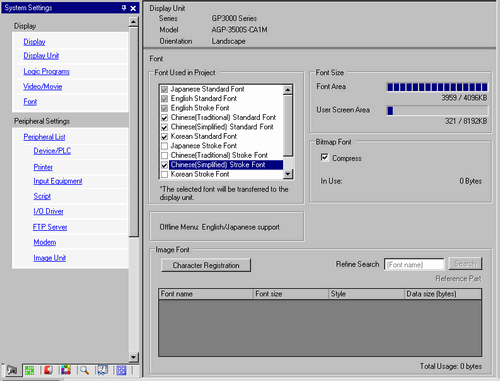Open the green grid tab icon
Image resolution: width=500 pixels, height=381 pixels.
[x=29, y=370]
